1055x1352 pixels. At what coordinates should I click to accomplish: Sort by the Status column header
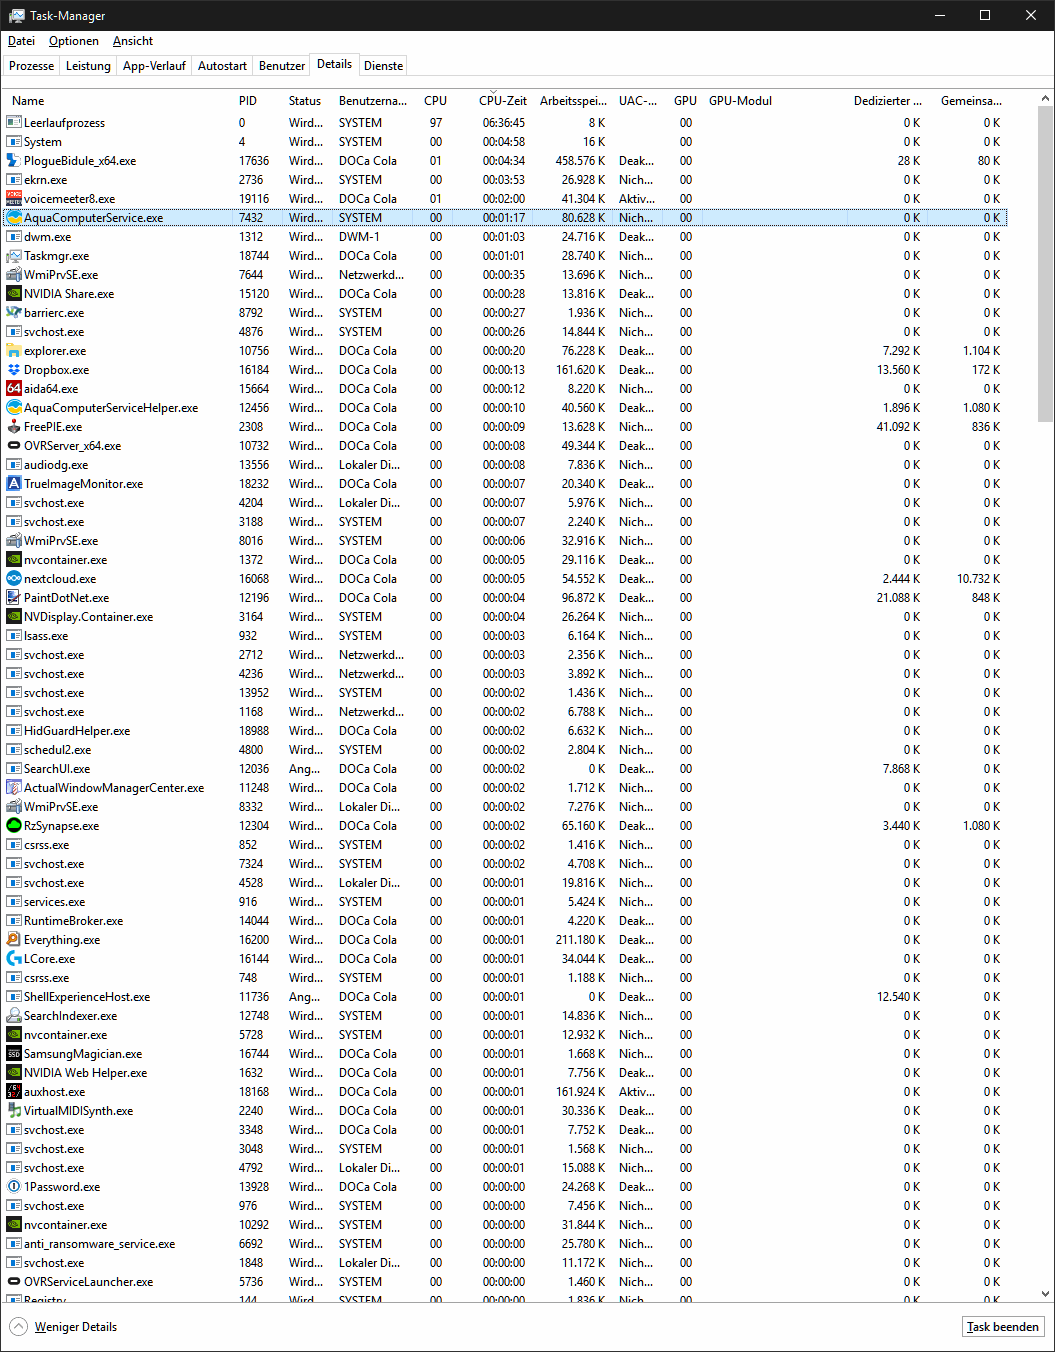[308, 100]
